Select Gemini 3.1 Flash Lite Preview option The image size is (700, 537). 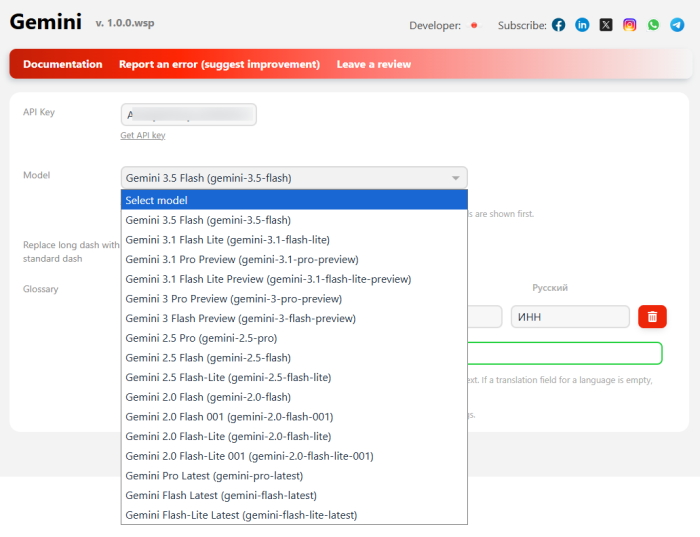[294, 279]
